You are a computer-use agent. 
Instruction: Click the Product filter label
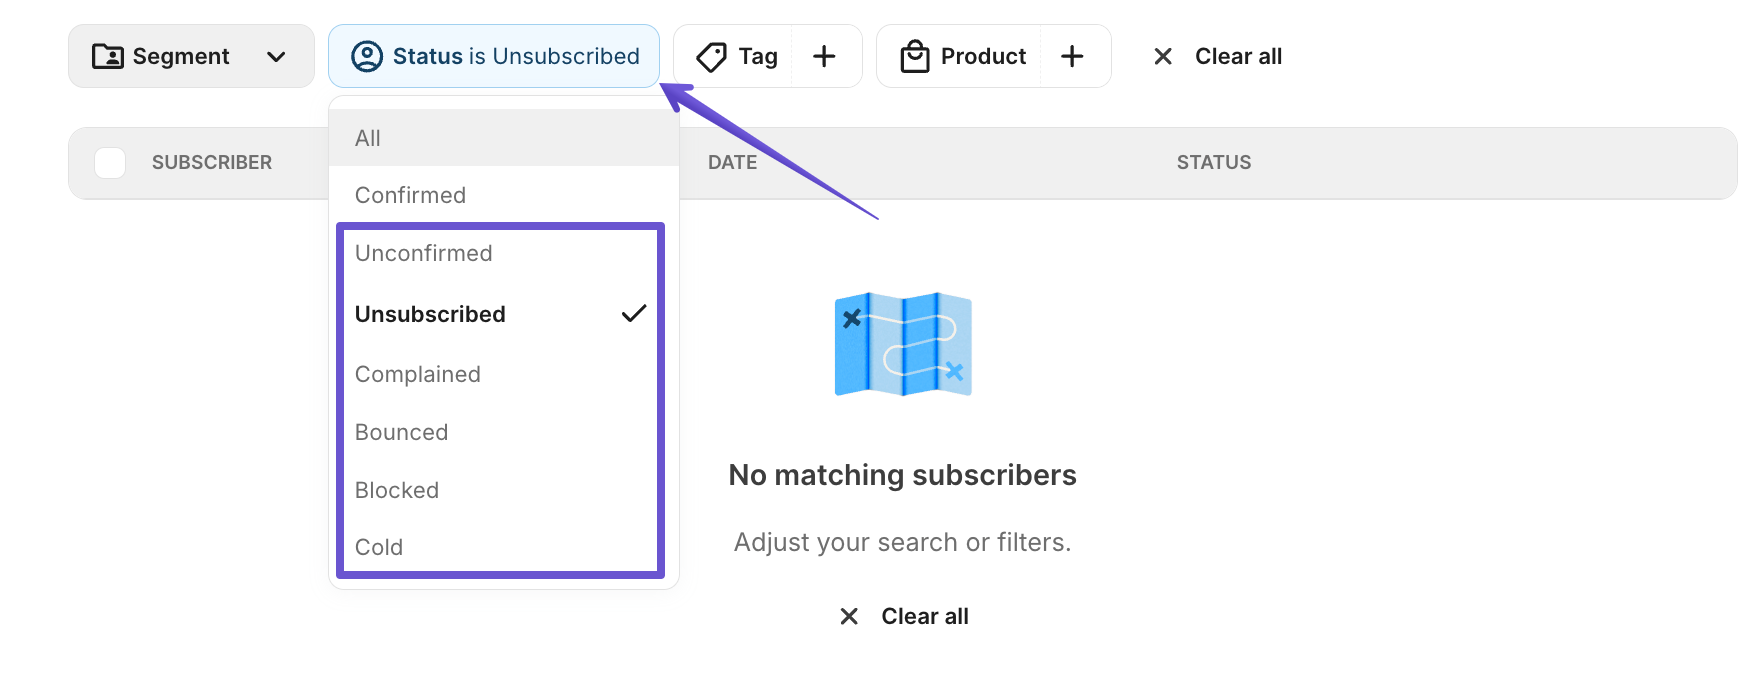(983, 56)
